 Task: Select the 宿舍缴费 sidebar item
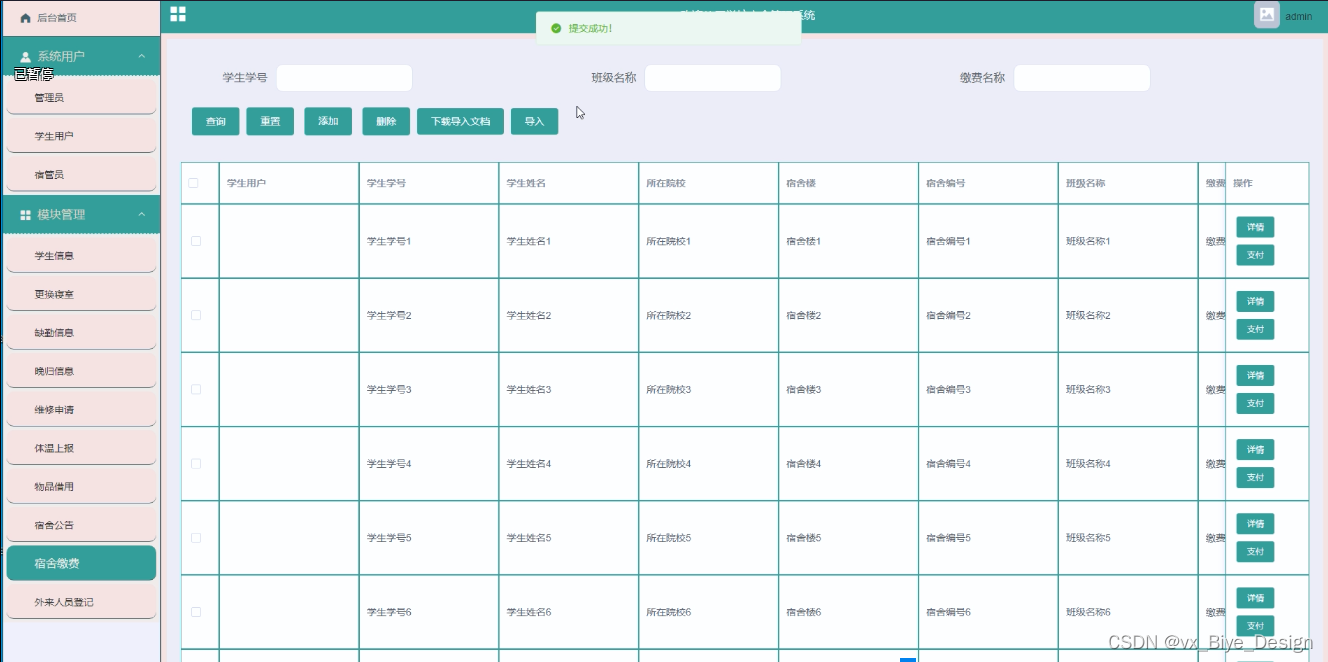pos(81,563)
